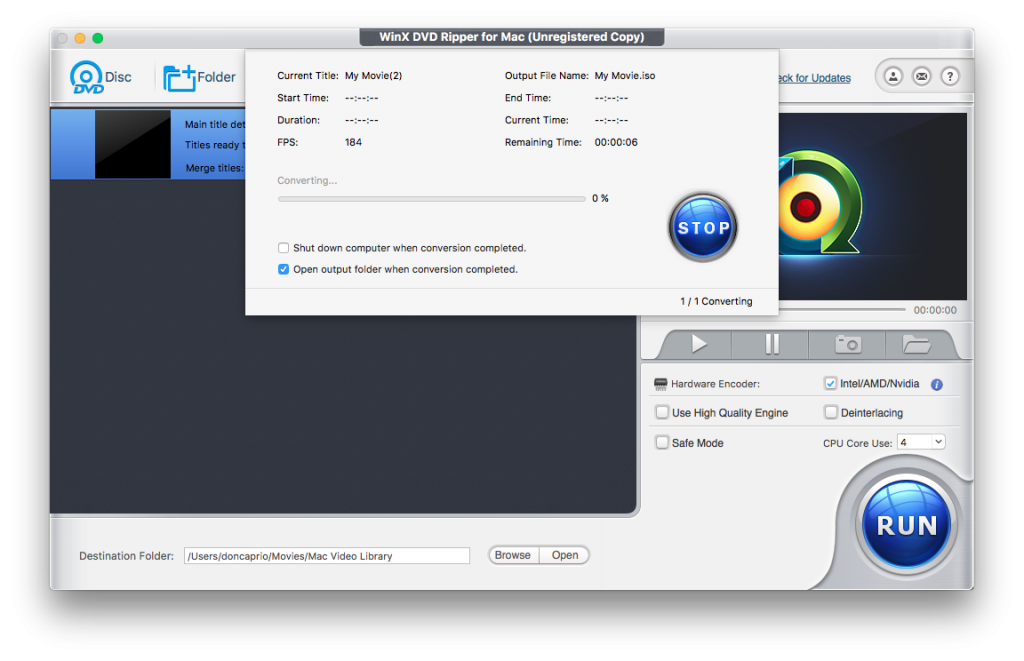Uncheck open output folder when conversion completed

[x=283, y=269]
